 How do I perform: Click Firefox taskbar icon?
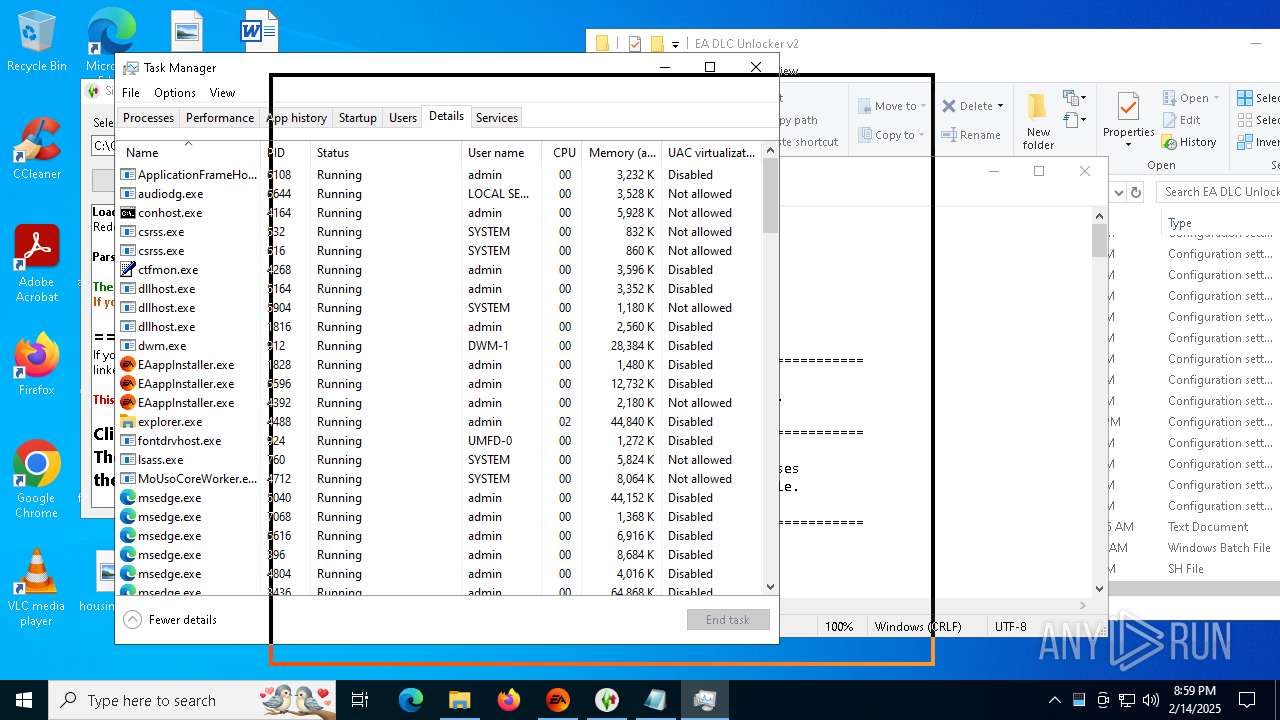click(509, 700)
